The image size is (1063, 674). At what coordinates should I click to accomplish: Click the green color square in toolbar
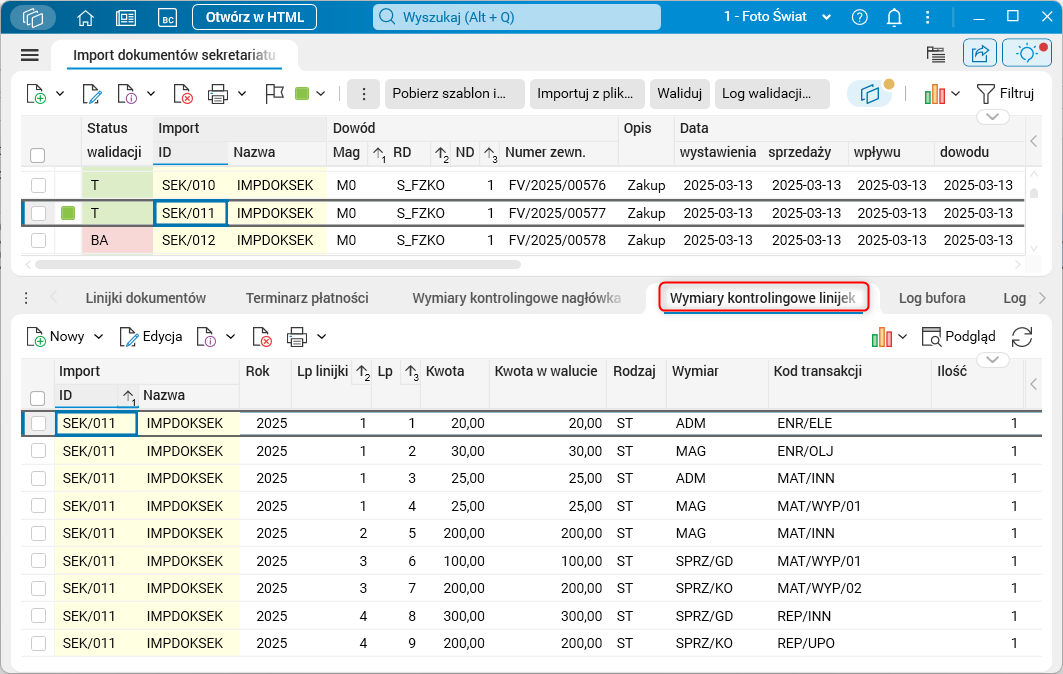[x=302, y=93]
